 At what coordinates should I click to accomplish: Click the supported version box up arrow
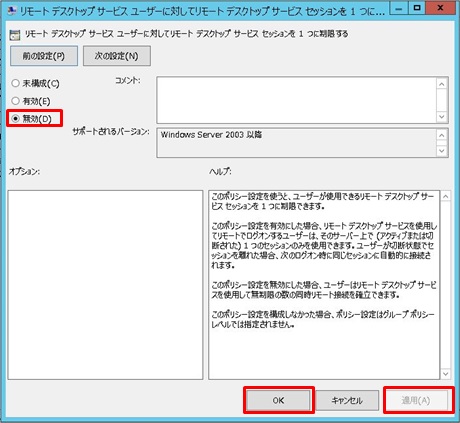click(x=442, y=135)
